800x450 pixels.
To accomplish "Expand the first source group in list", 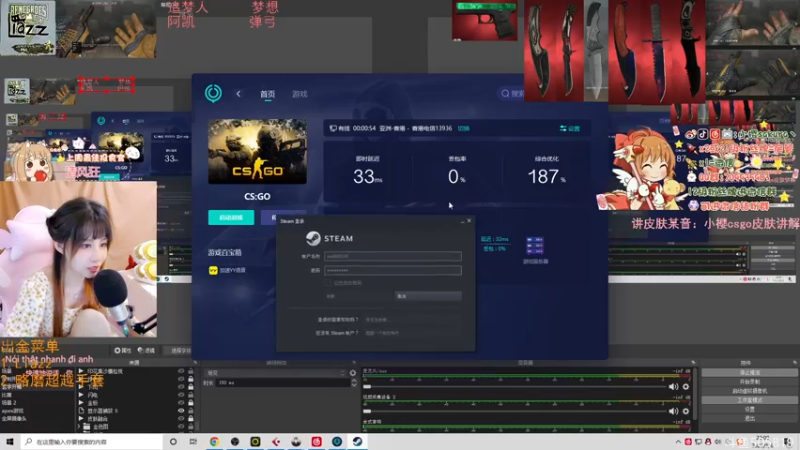I will (81, 371).
